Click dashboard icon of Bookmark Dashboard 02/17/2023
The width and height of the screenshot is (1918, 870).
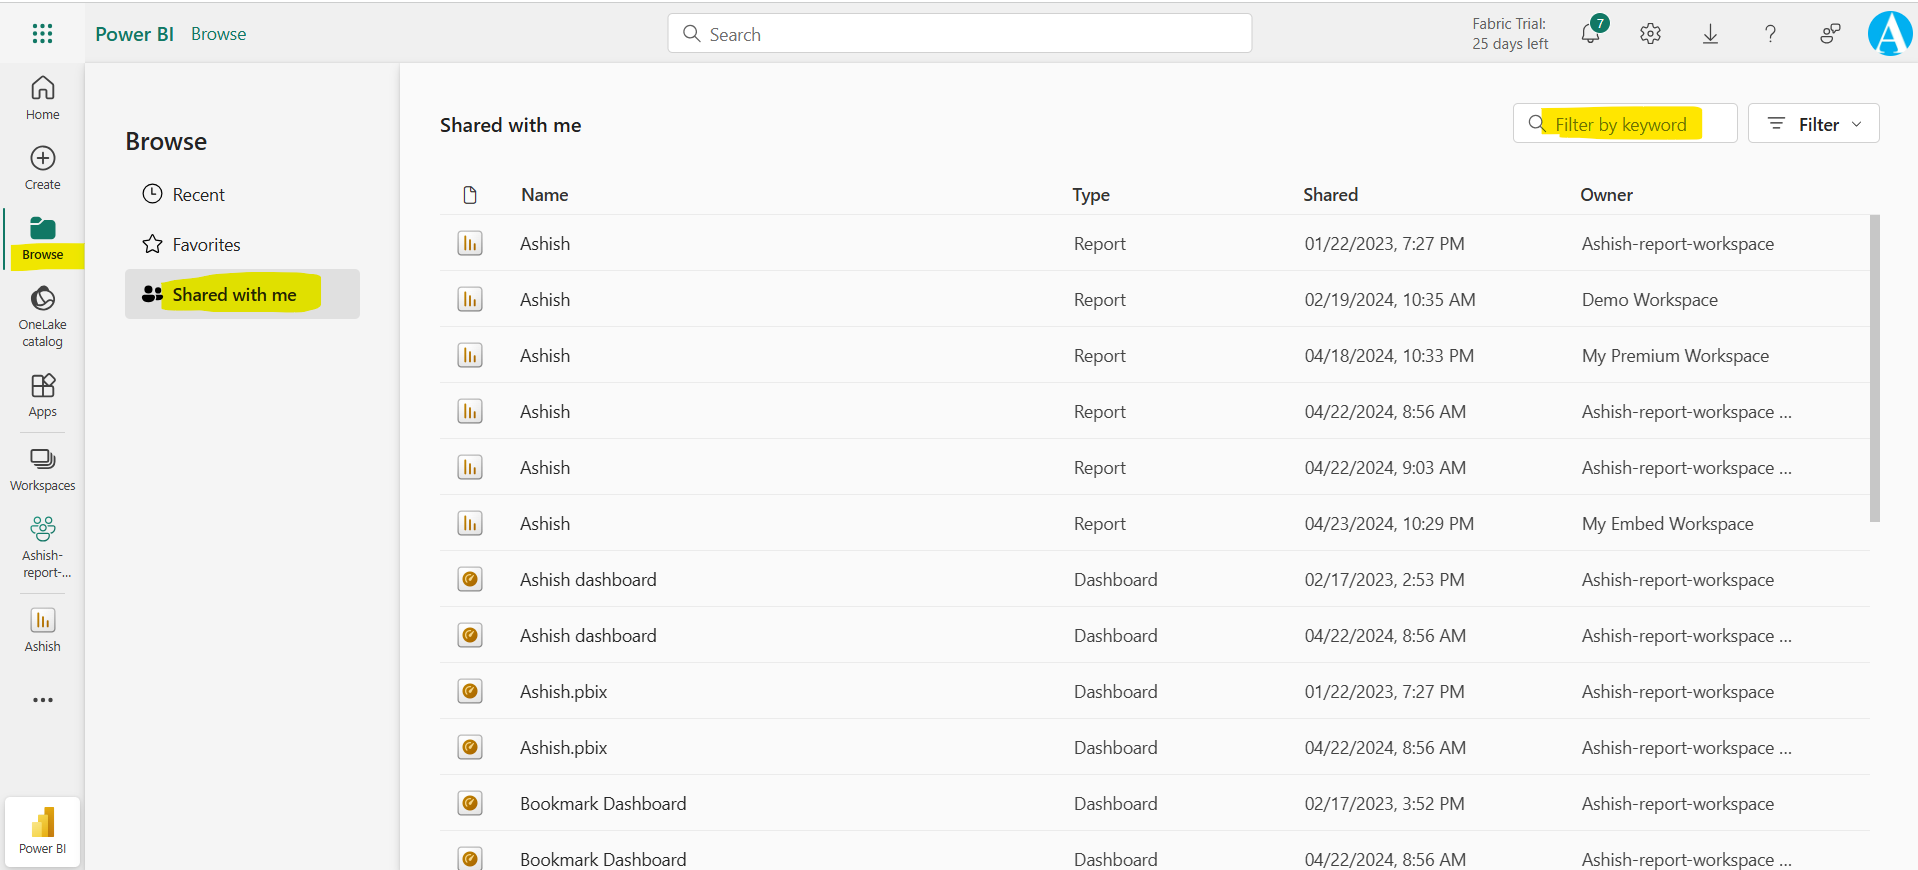470,803
